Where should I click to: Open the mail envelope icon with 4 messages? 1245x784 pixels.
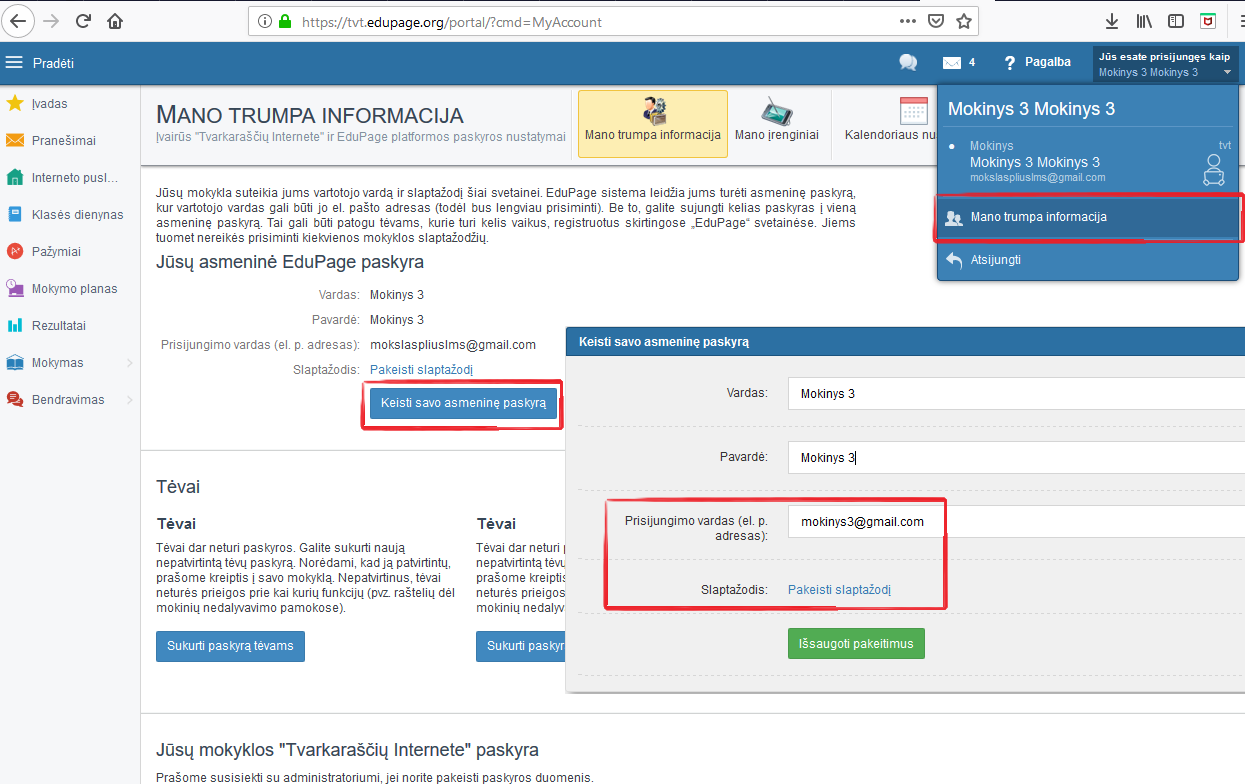coord(951,62)
